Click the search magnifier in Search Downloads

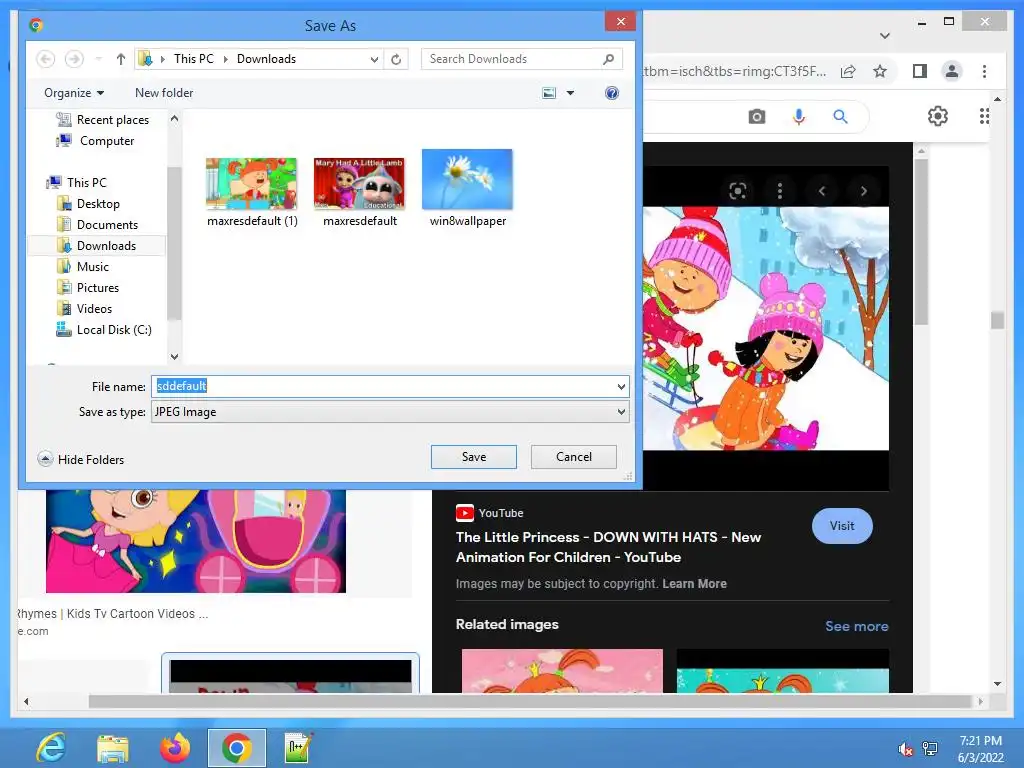[x=608, y=59]
